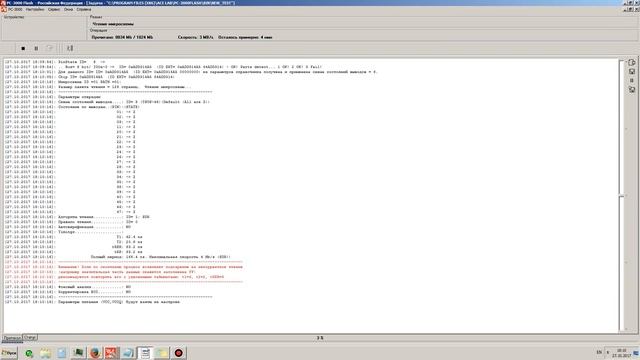Open the Окна menu

coord(69,9)
